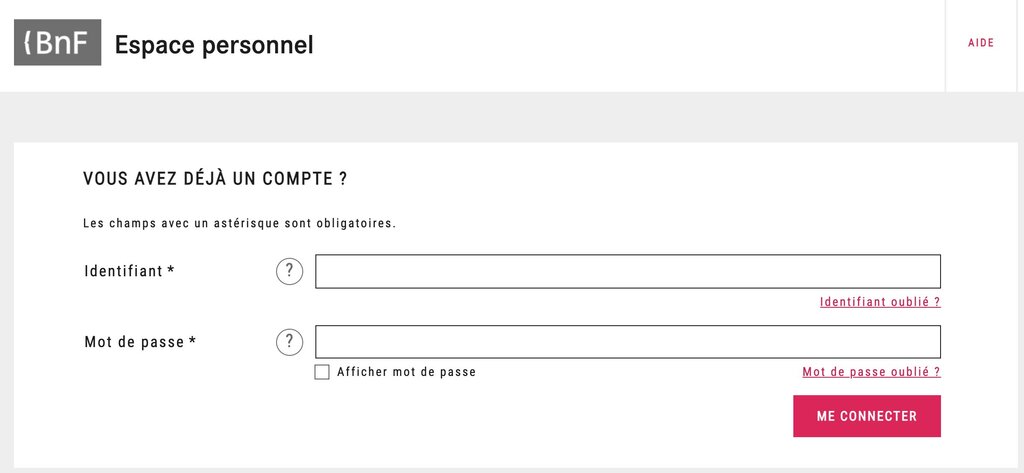Click the required asterisk next to Mot de passe

(x=193, y=340)
